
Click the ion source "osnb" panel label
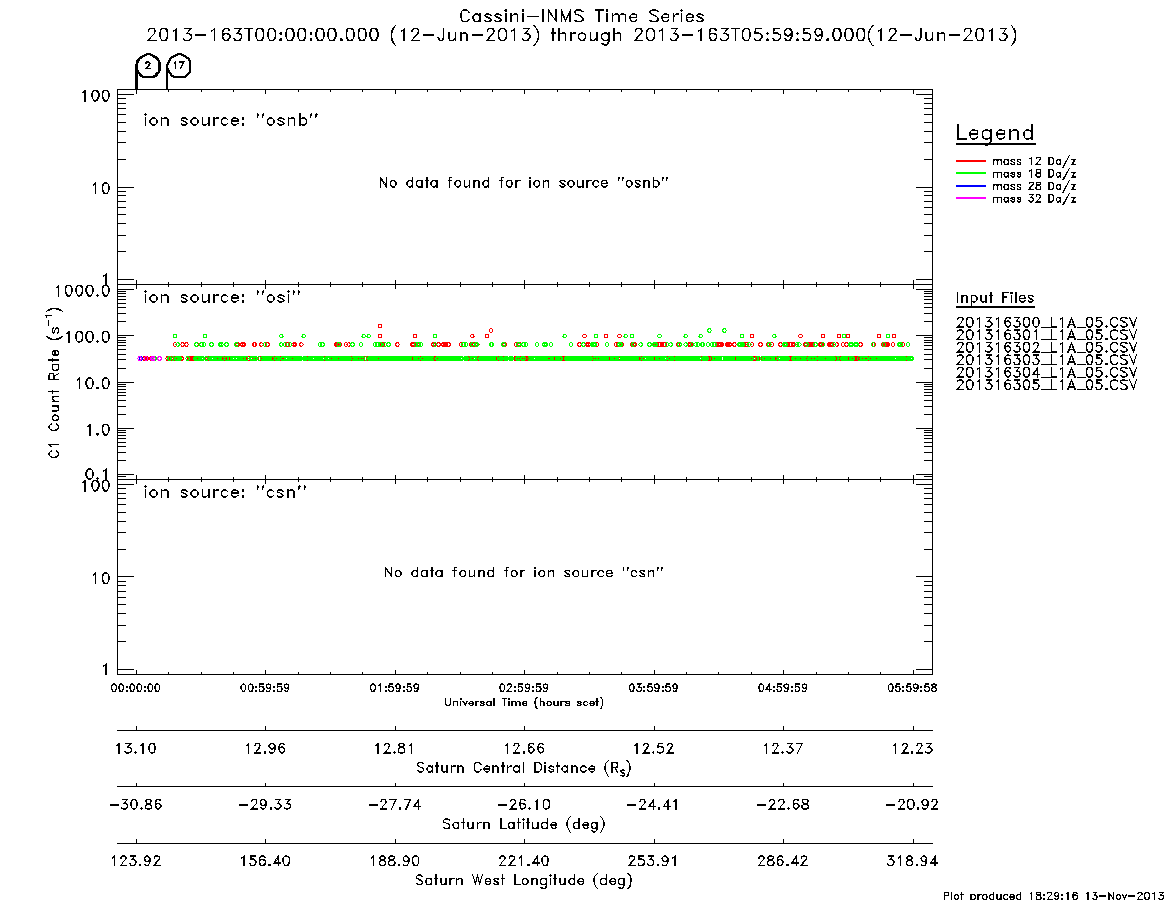230,120
